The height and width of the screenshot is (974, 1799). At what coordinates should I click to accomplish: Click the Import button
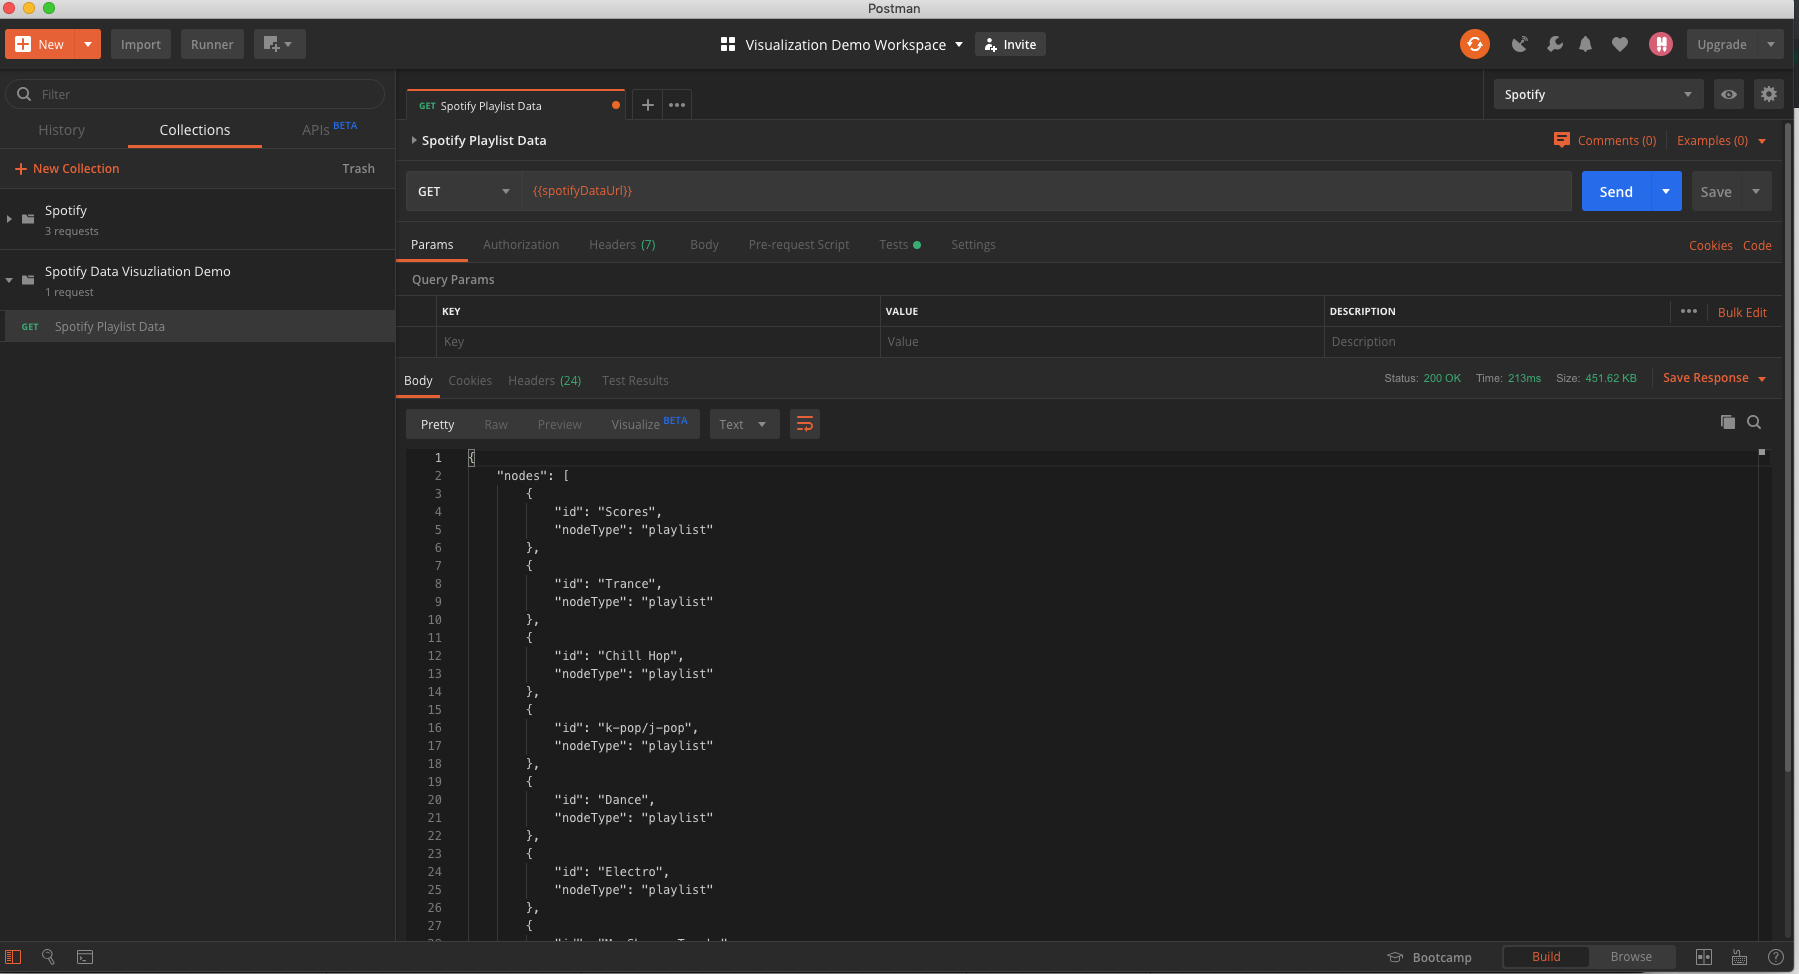(x=141, y=44)
